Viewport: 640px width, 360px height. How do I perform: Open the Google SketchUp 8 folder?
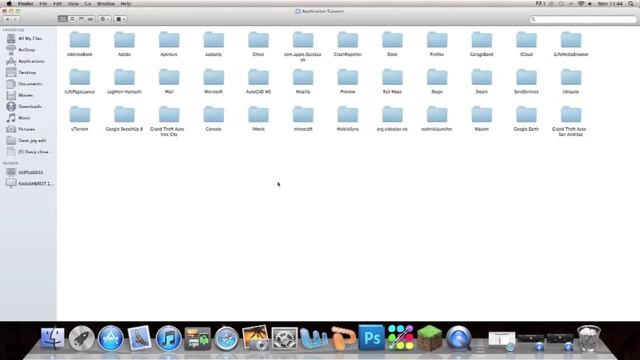(124, 115)
